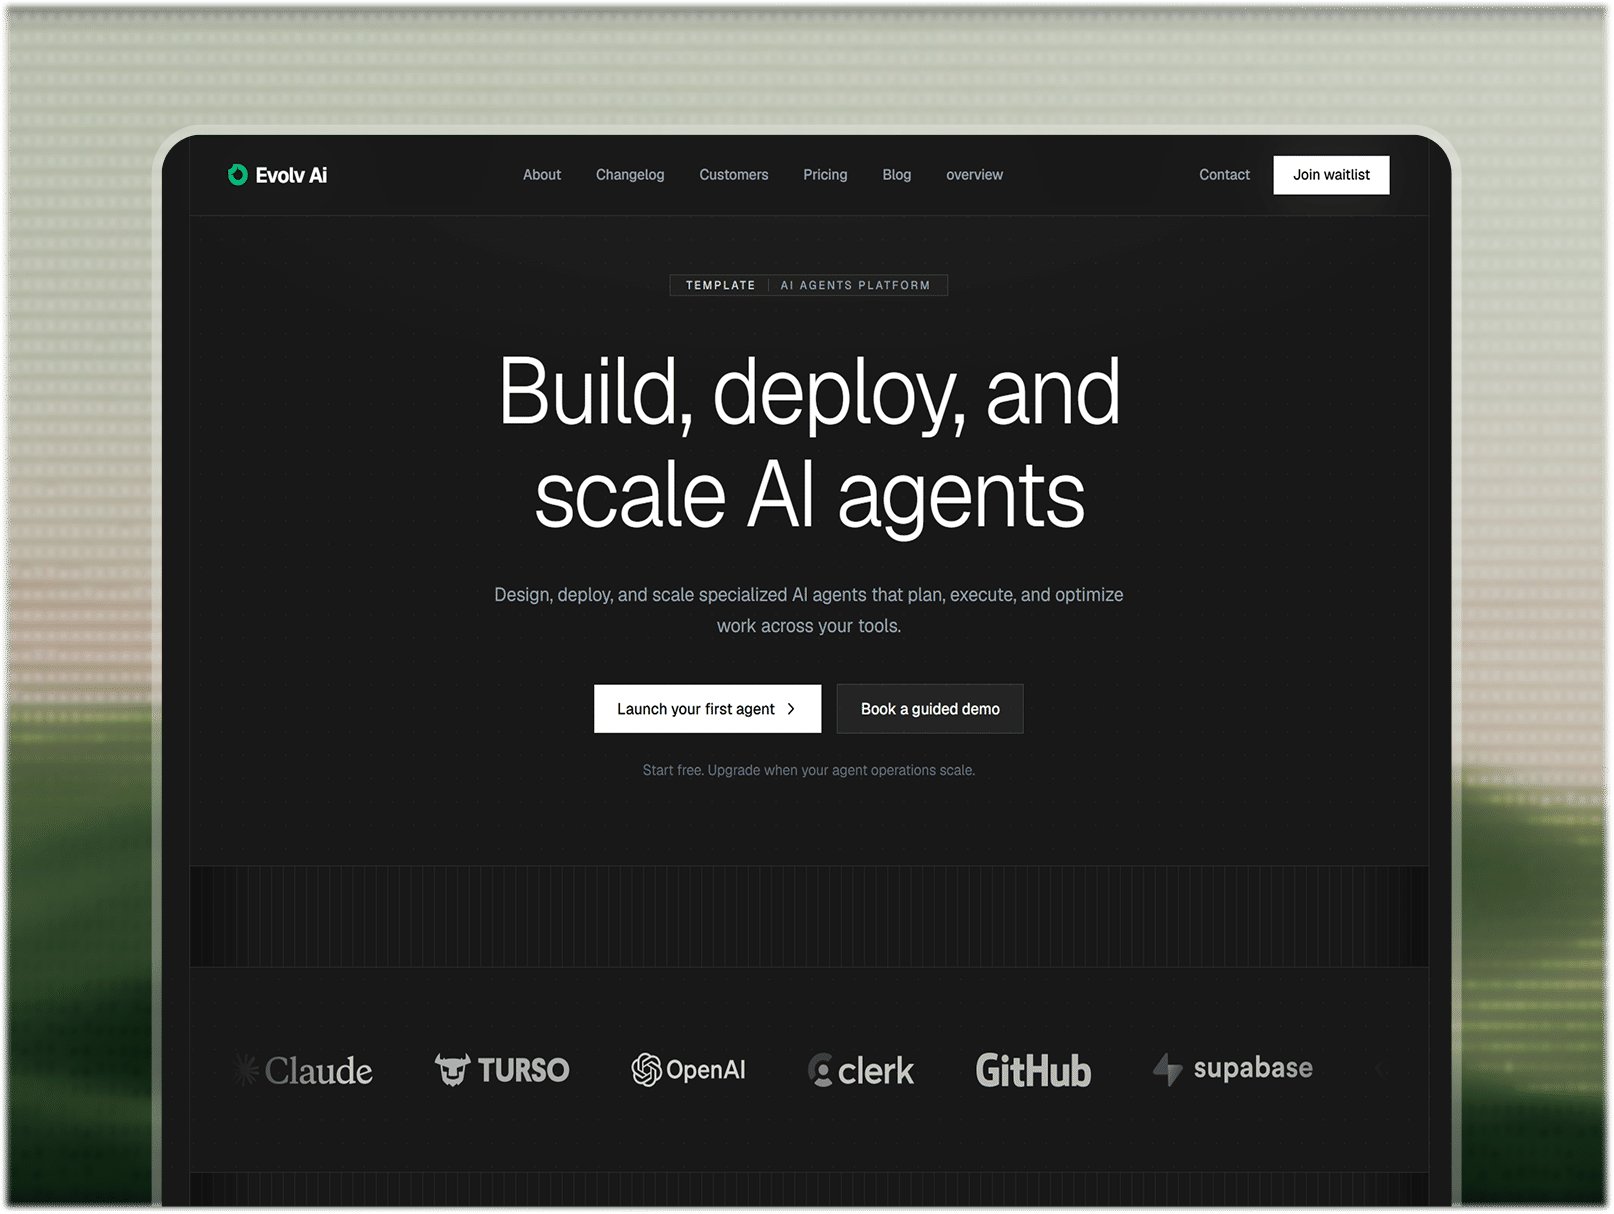Open the Contact link

click(1225, 175)
